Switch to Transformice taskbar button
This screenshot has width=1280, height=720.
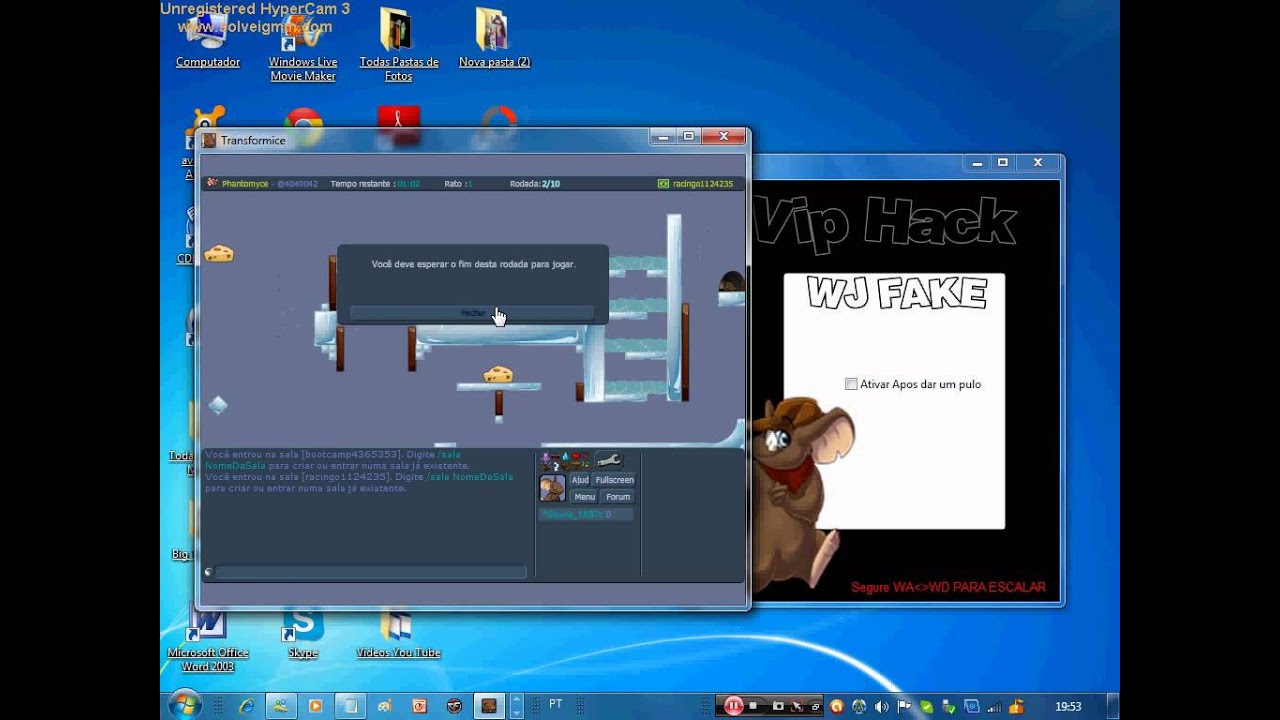pos(489,706)
